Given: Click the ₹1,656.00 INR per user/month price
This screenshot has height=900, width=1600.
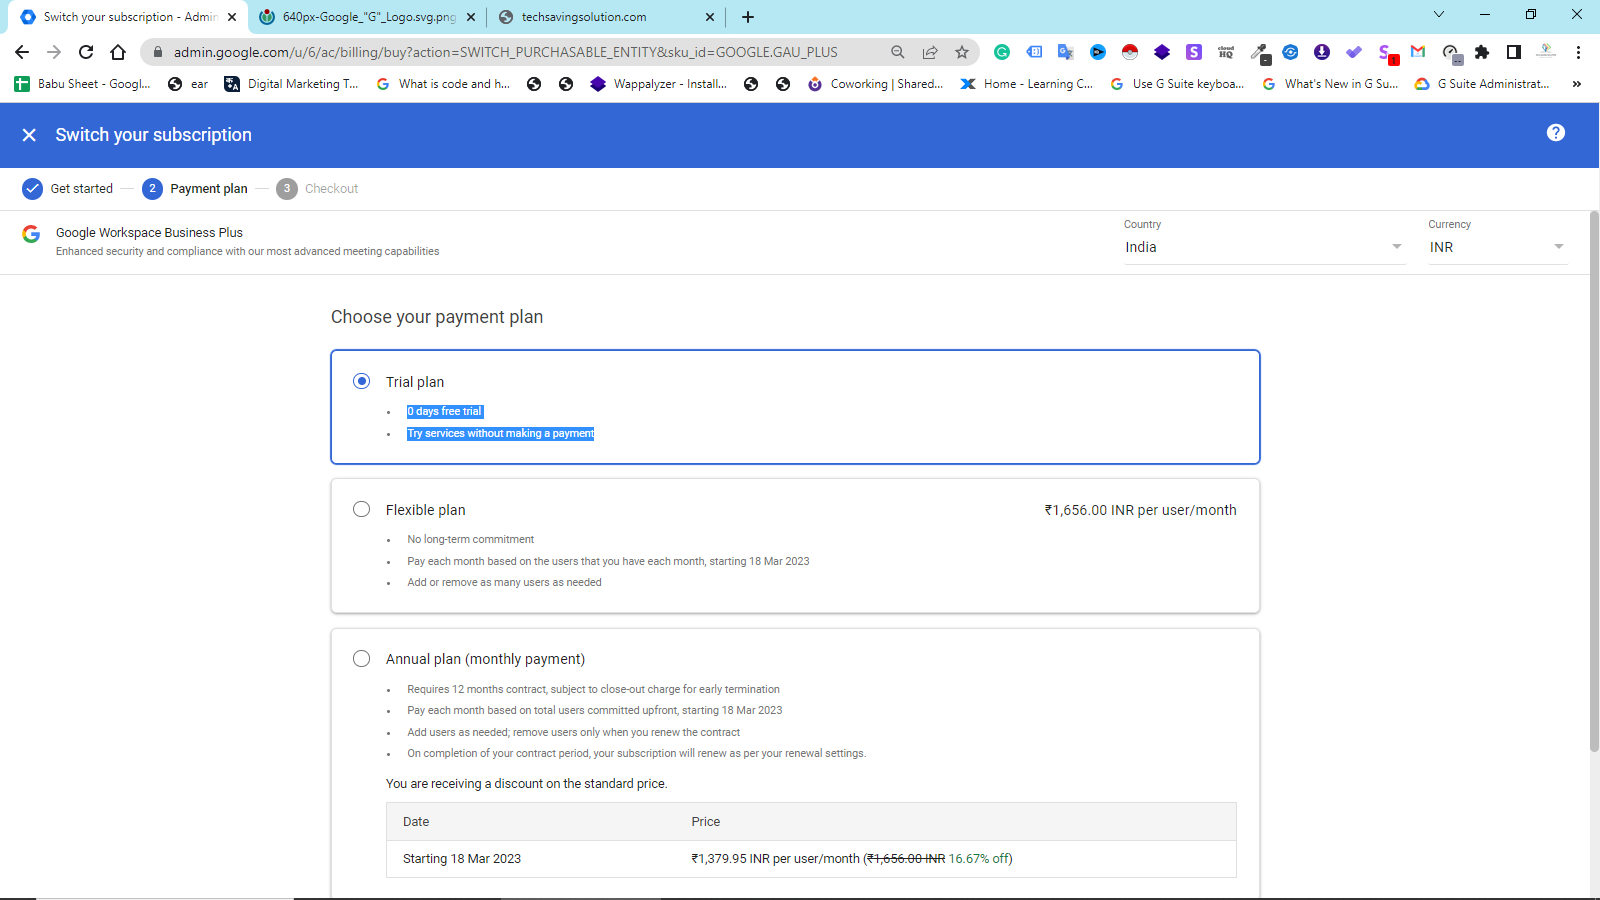Looking at the screenshot, I should 1140,510.
